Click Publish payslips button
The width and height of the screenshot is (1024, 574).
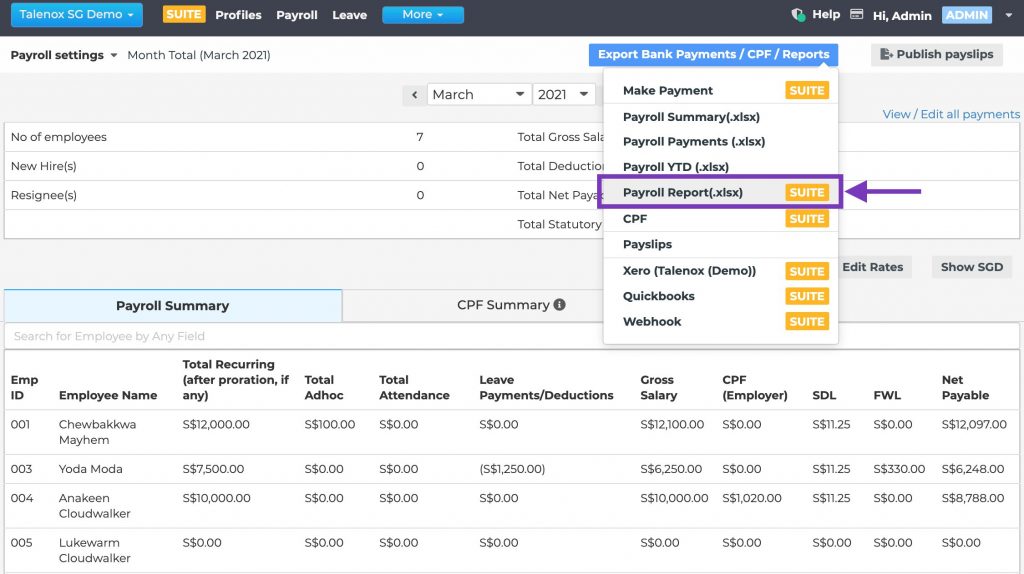pyautogui.click(x=936, y=55)
